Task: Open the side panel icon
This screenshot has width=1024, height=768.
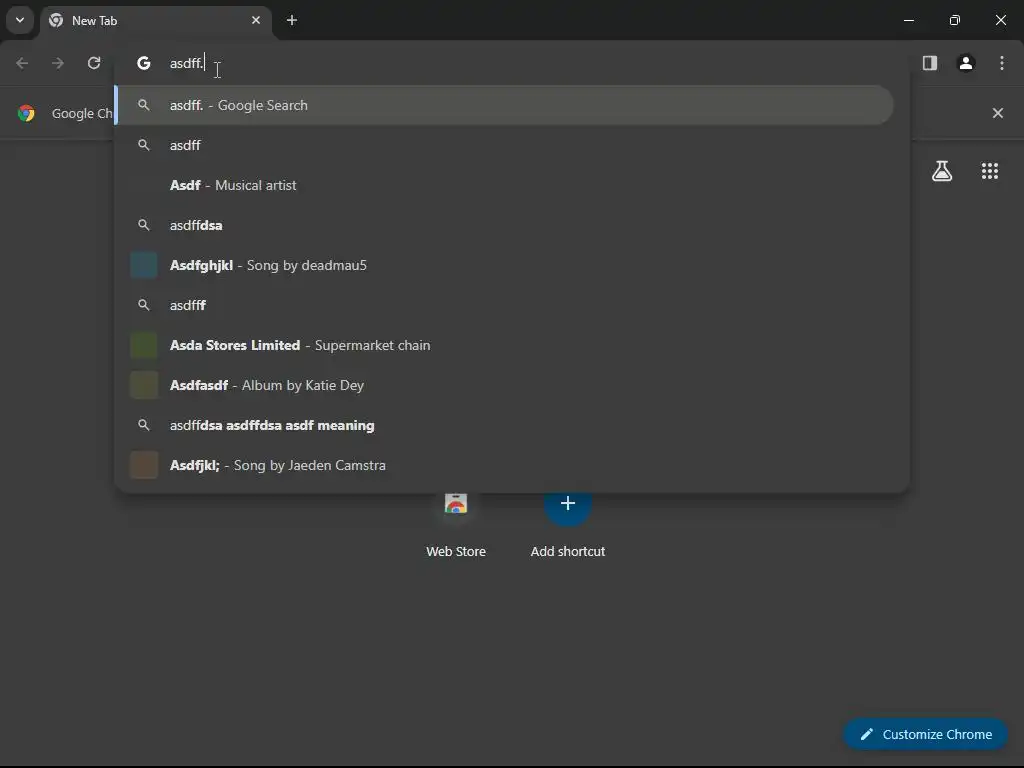Action: [930, 63]
